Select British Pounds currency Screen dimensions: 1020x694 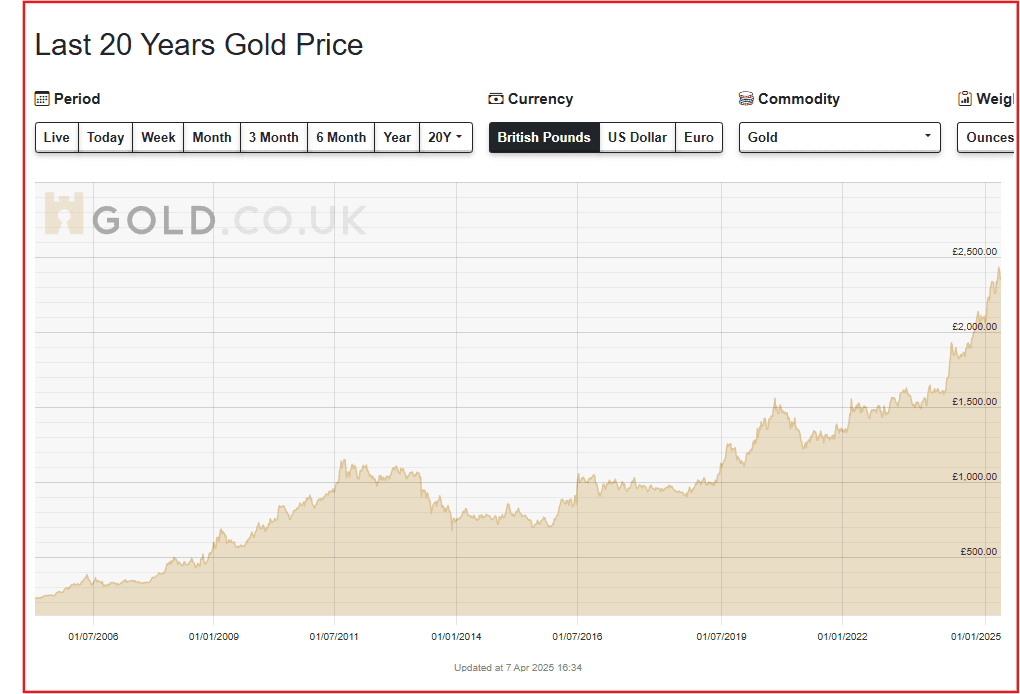[x=544, y=138]
